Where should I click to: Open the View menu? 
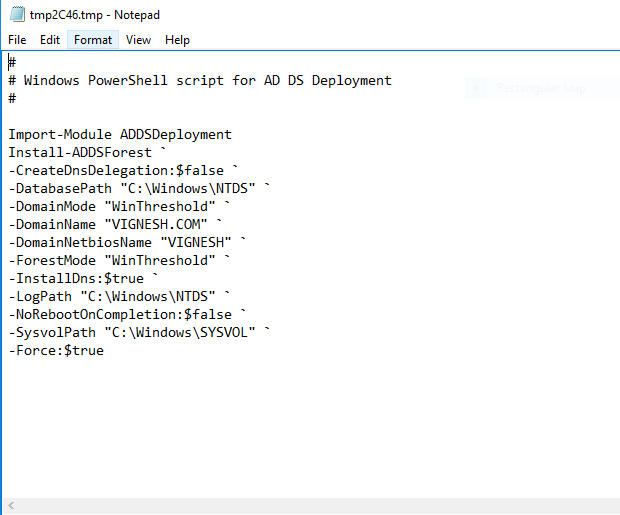tap(138, 40)
